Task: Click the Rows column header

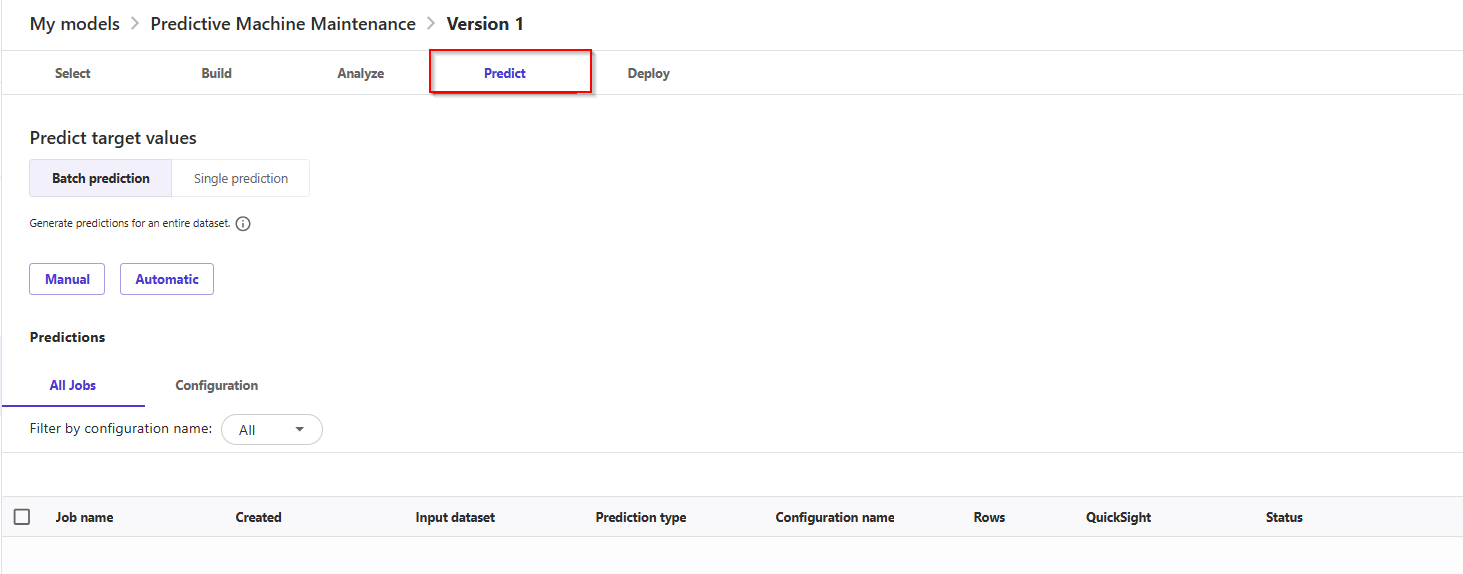Action: click(x=989, y=517)
